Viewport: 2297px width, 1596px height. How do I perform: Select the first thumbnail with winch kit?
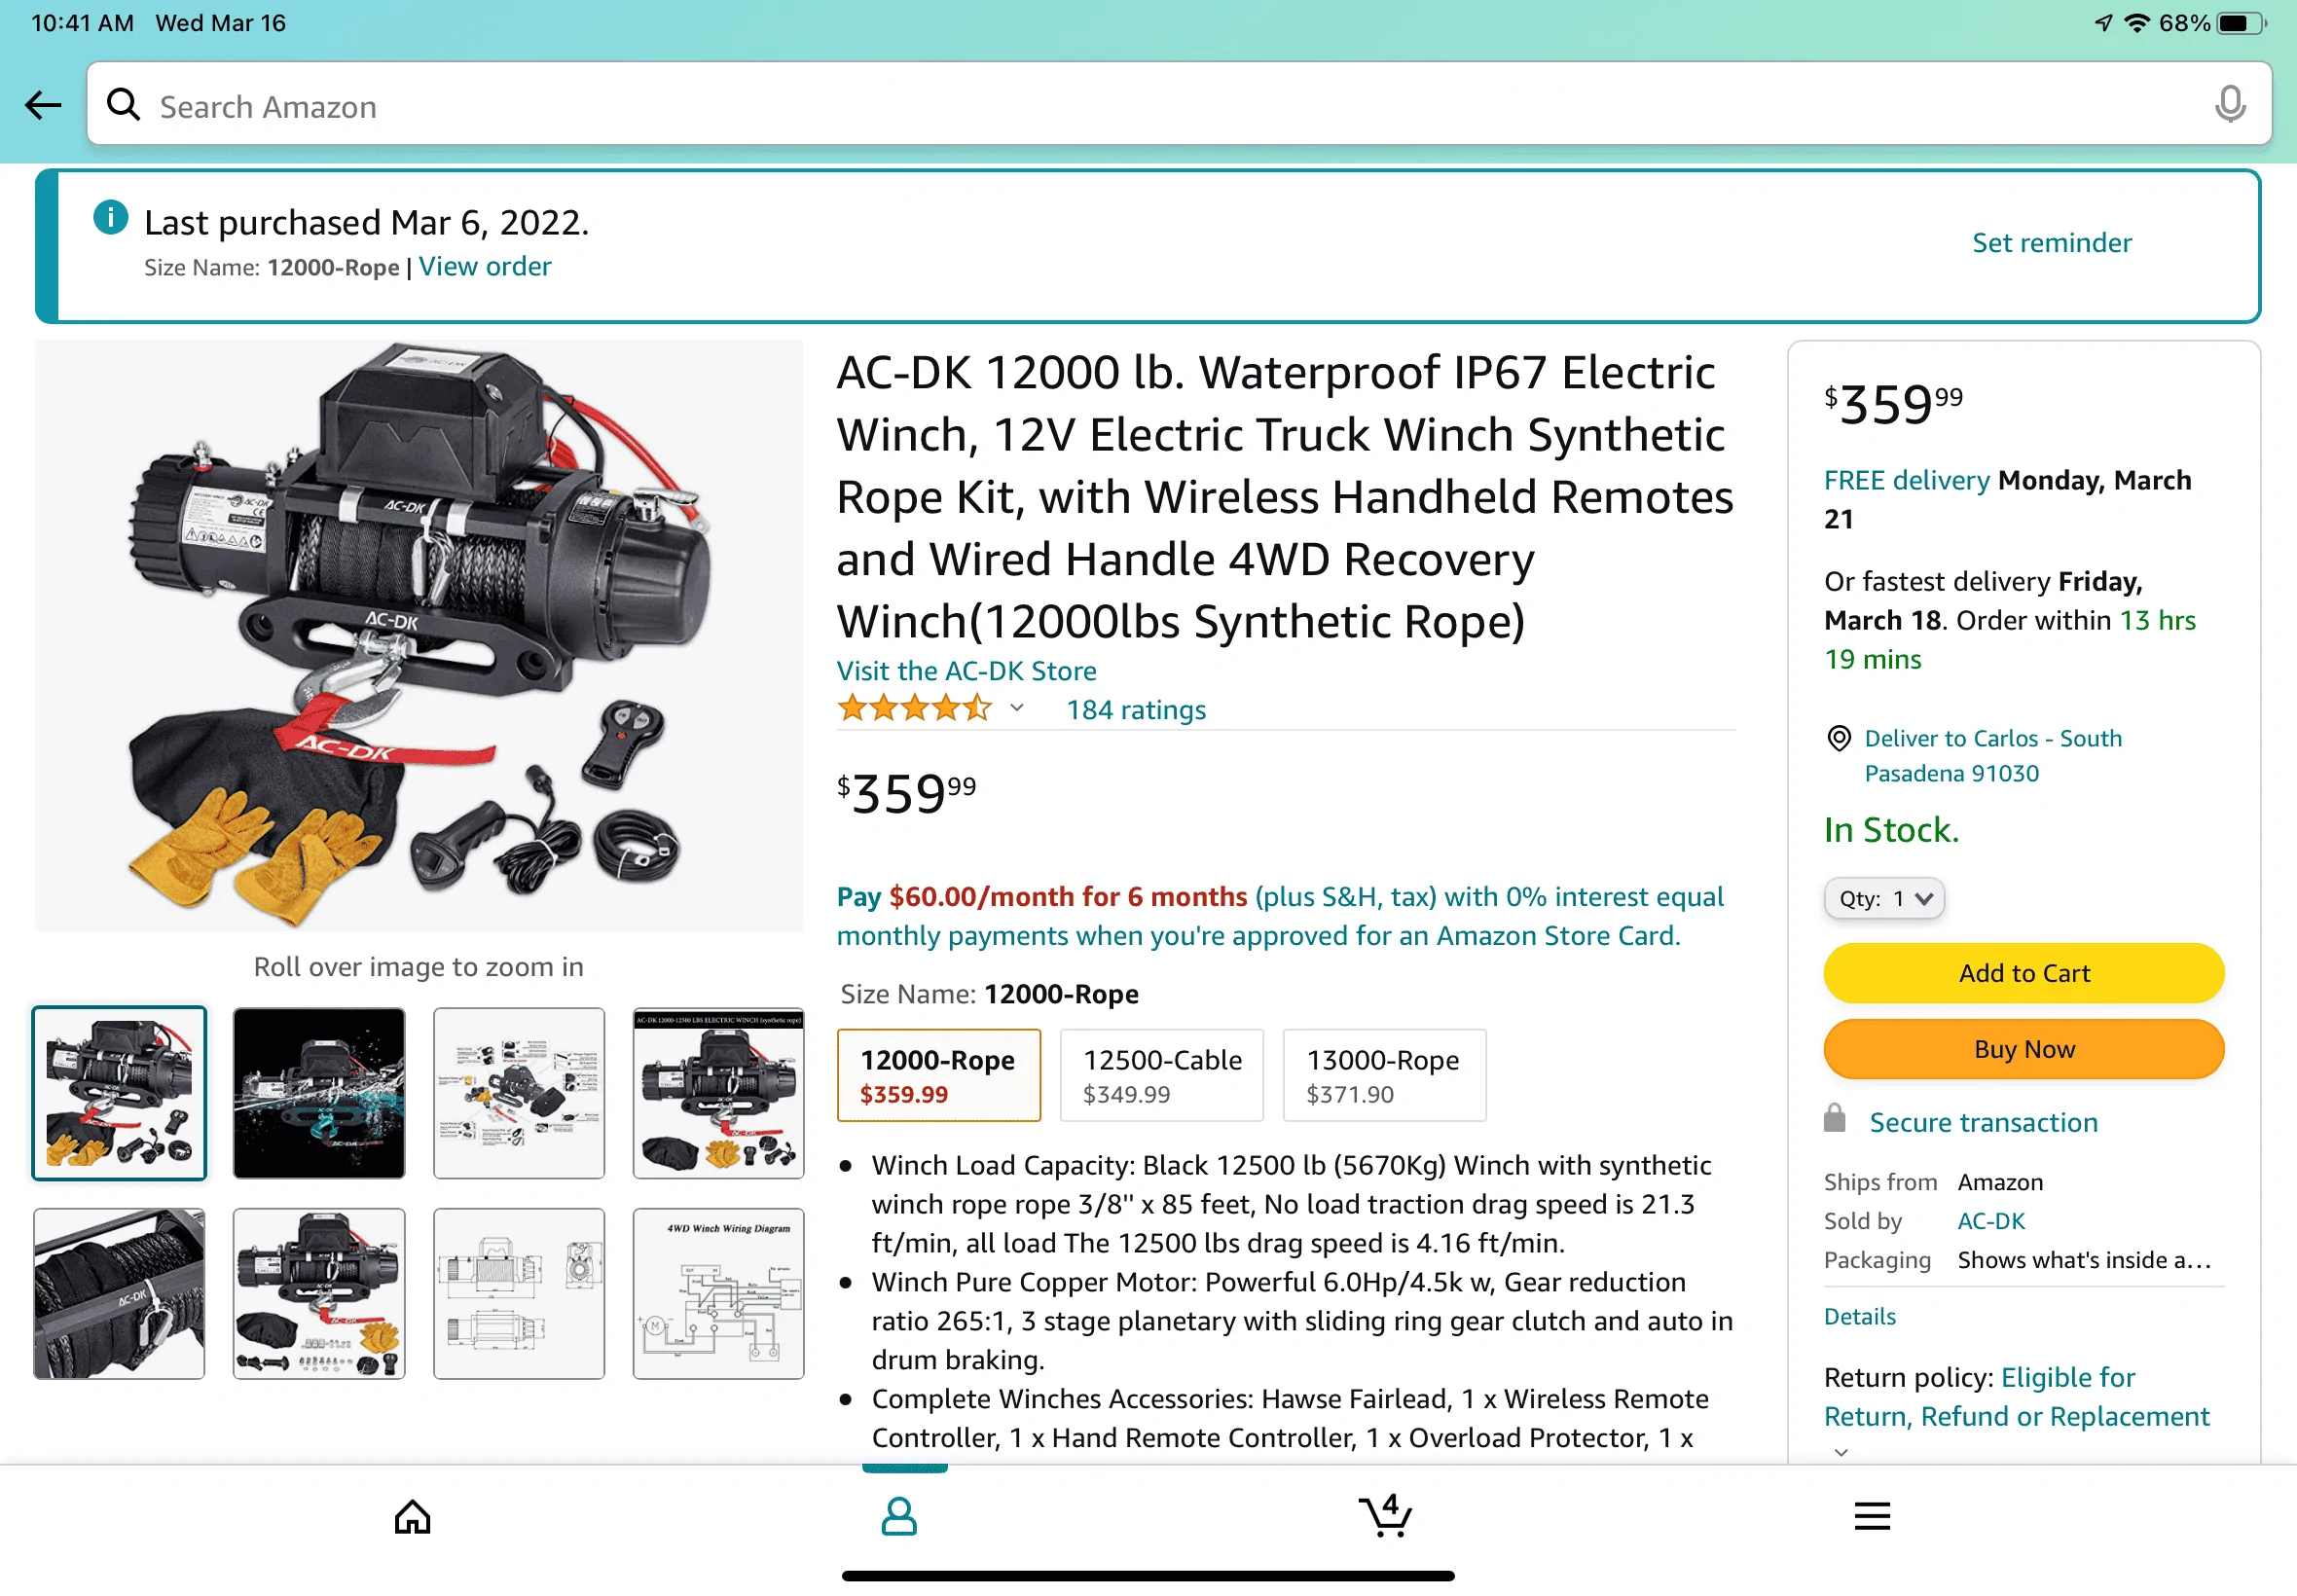click(x=119, y=1093)
